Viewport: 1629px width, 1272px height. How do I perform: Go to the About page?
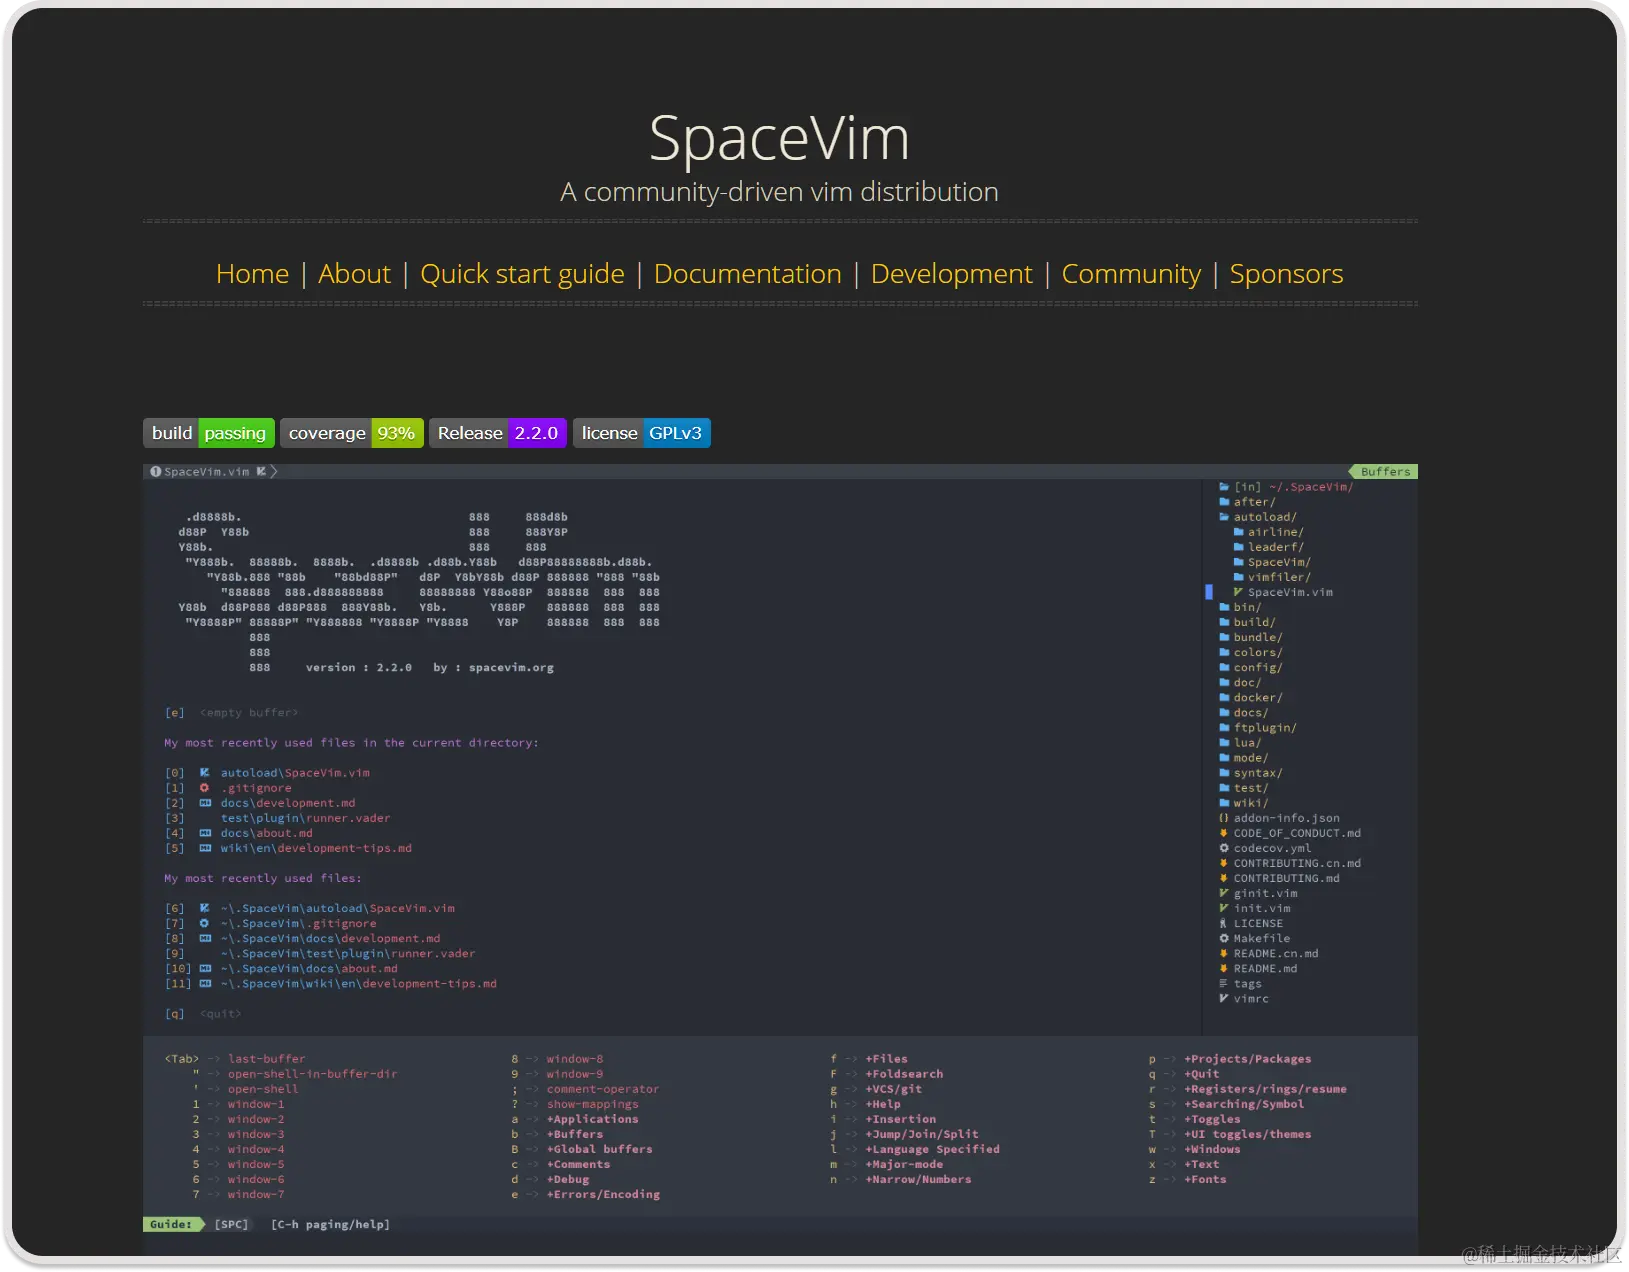(354, 274)
